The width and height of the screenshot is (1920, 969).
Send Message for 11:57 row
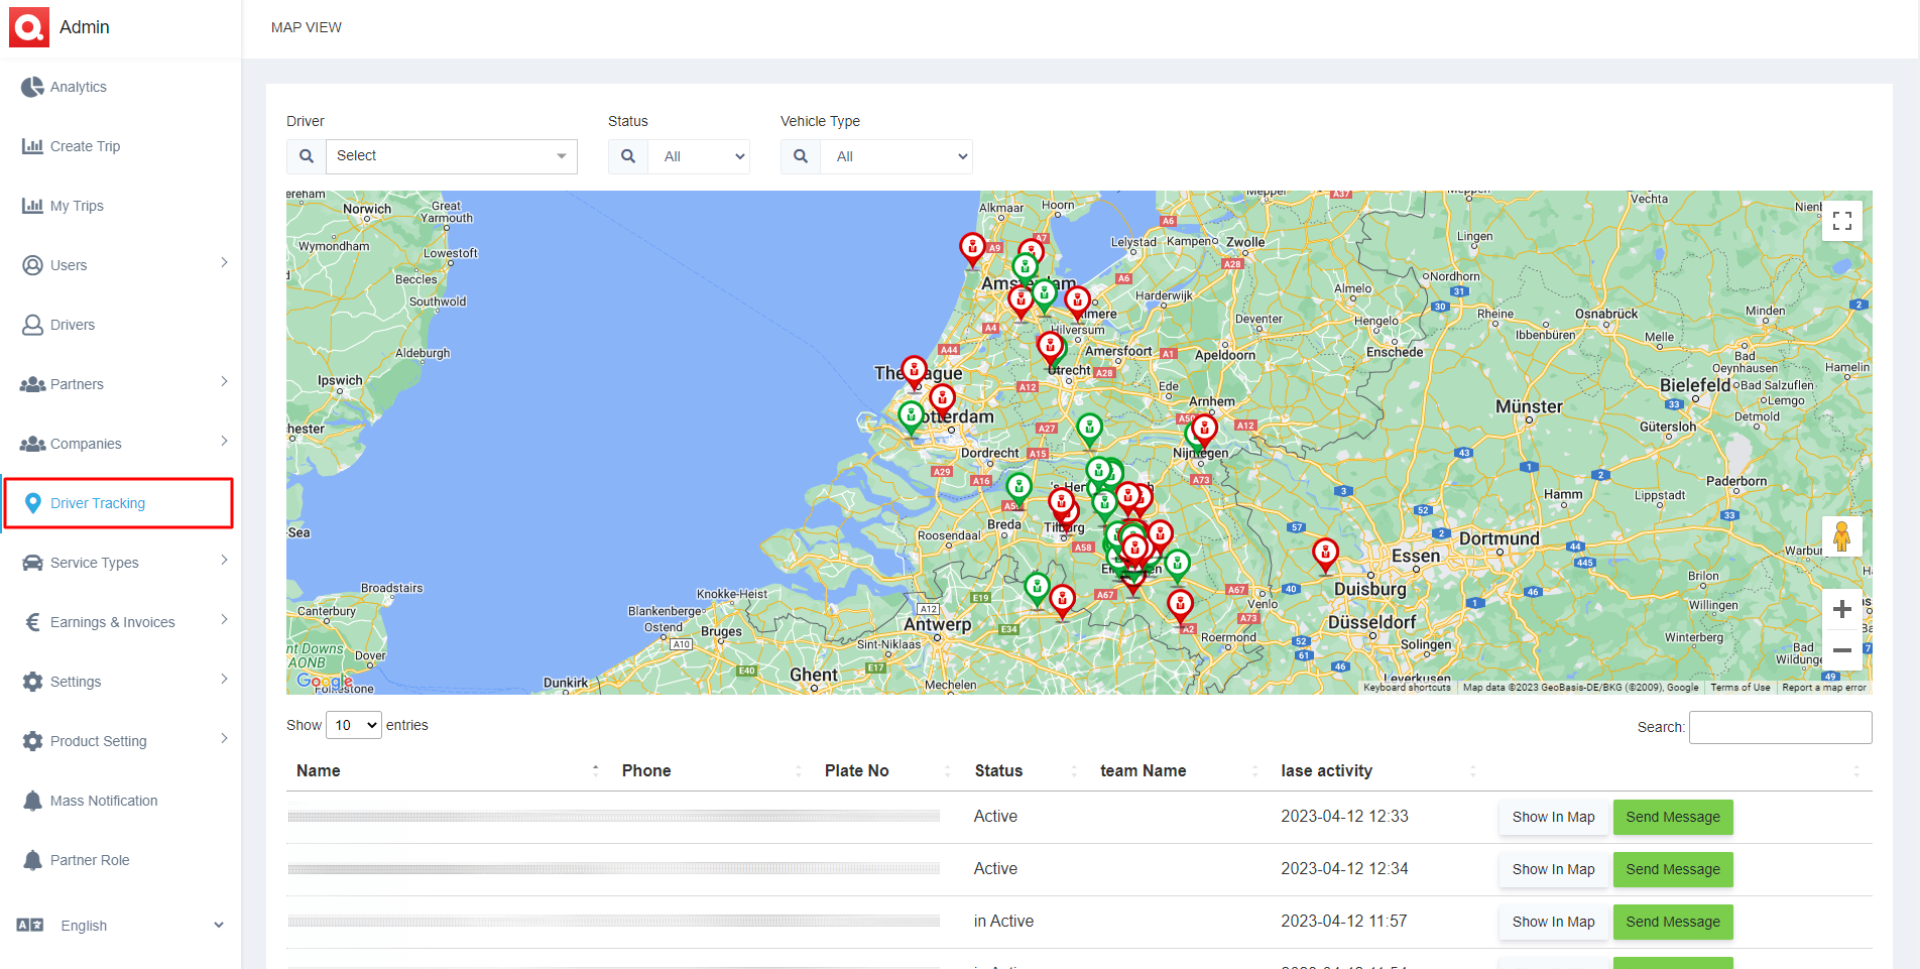[x=1673, y=922]
